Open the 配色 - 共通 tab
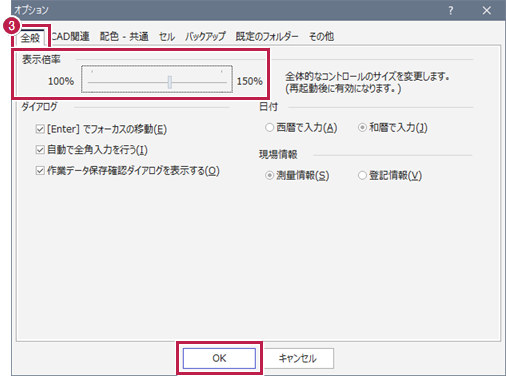506x377 pixels. click(x=124, y=36)
